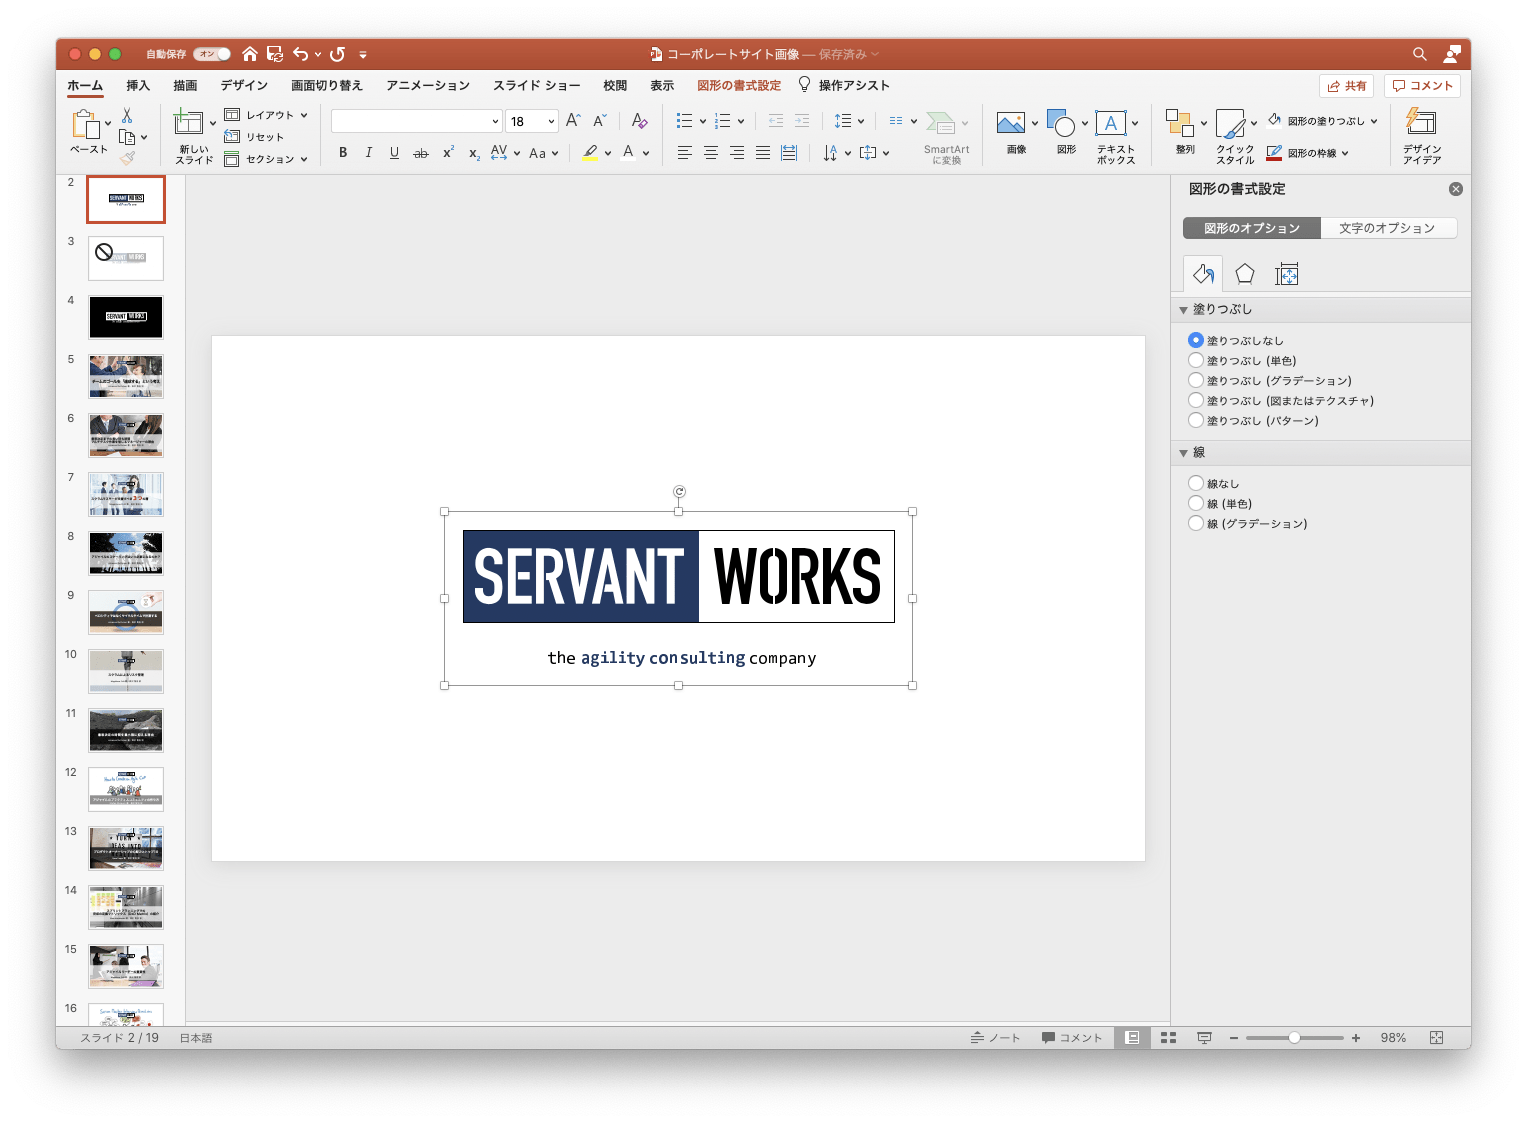Click the コメント button in ribbon
The width and height of the screenshot is (1527, 1123).
[x=1422, y=86]
